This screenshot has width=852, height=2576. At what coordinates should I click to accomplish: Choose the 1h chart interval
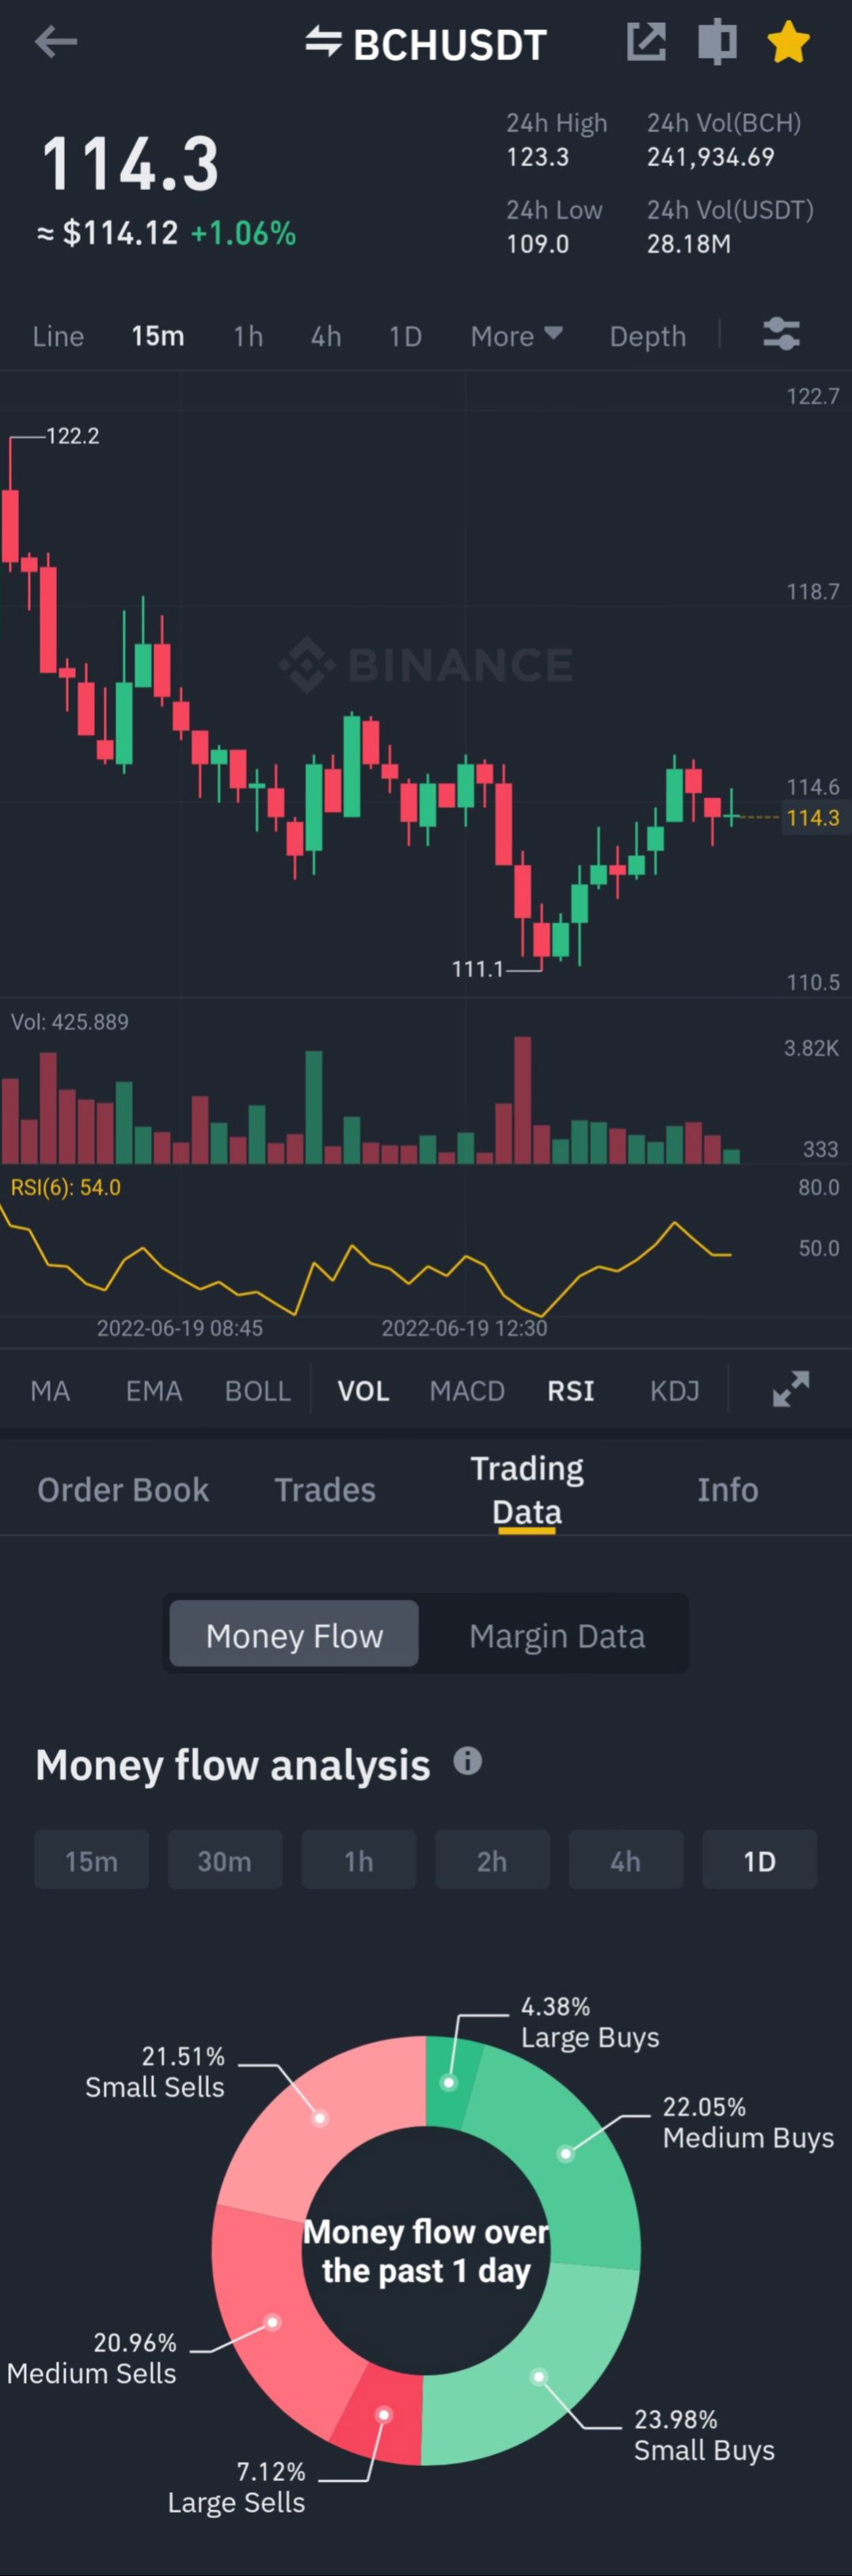point(248,336)
